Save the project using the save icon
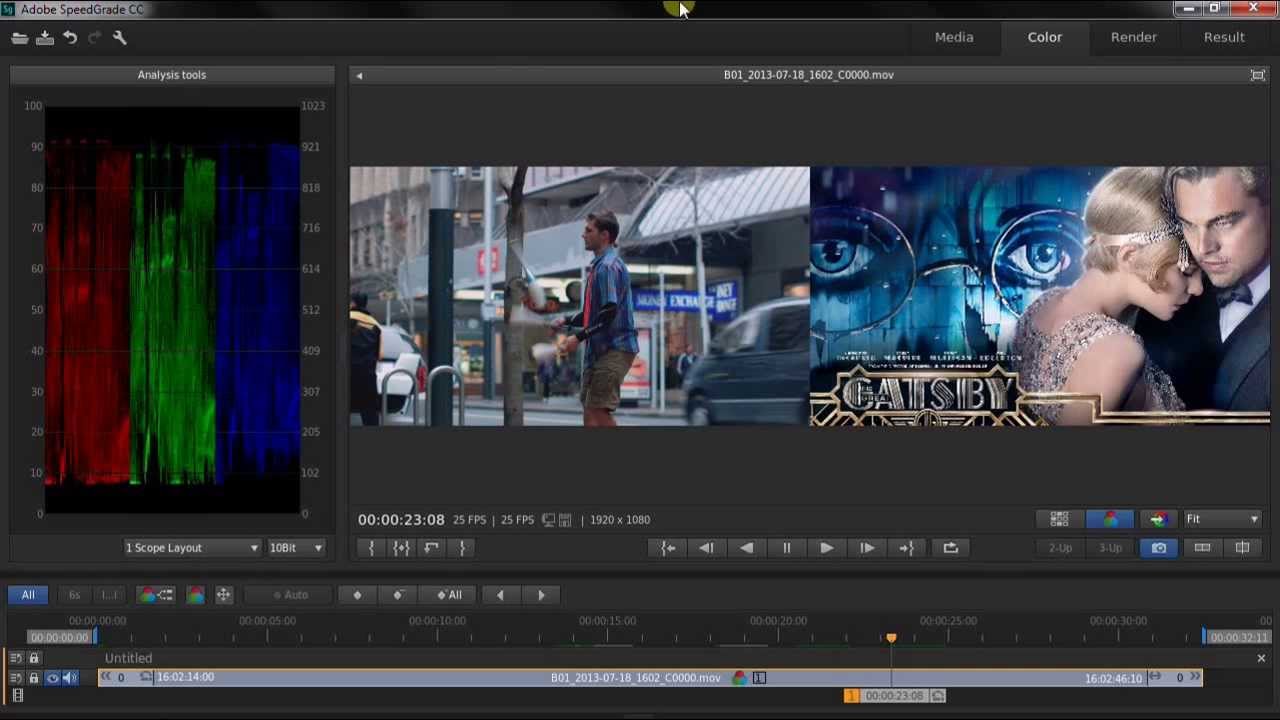1280x720 pixels. point(45,38)
